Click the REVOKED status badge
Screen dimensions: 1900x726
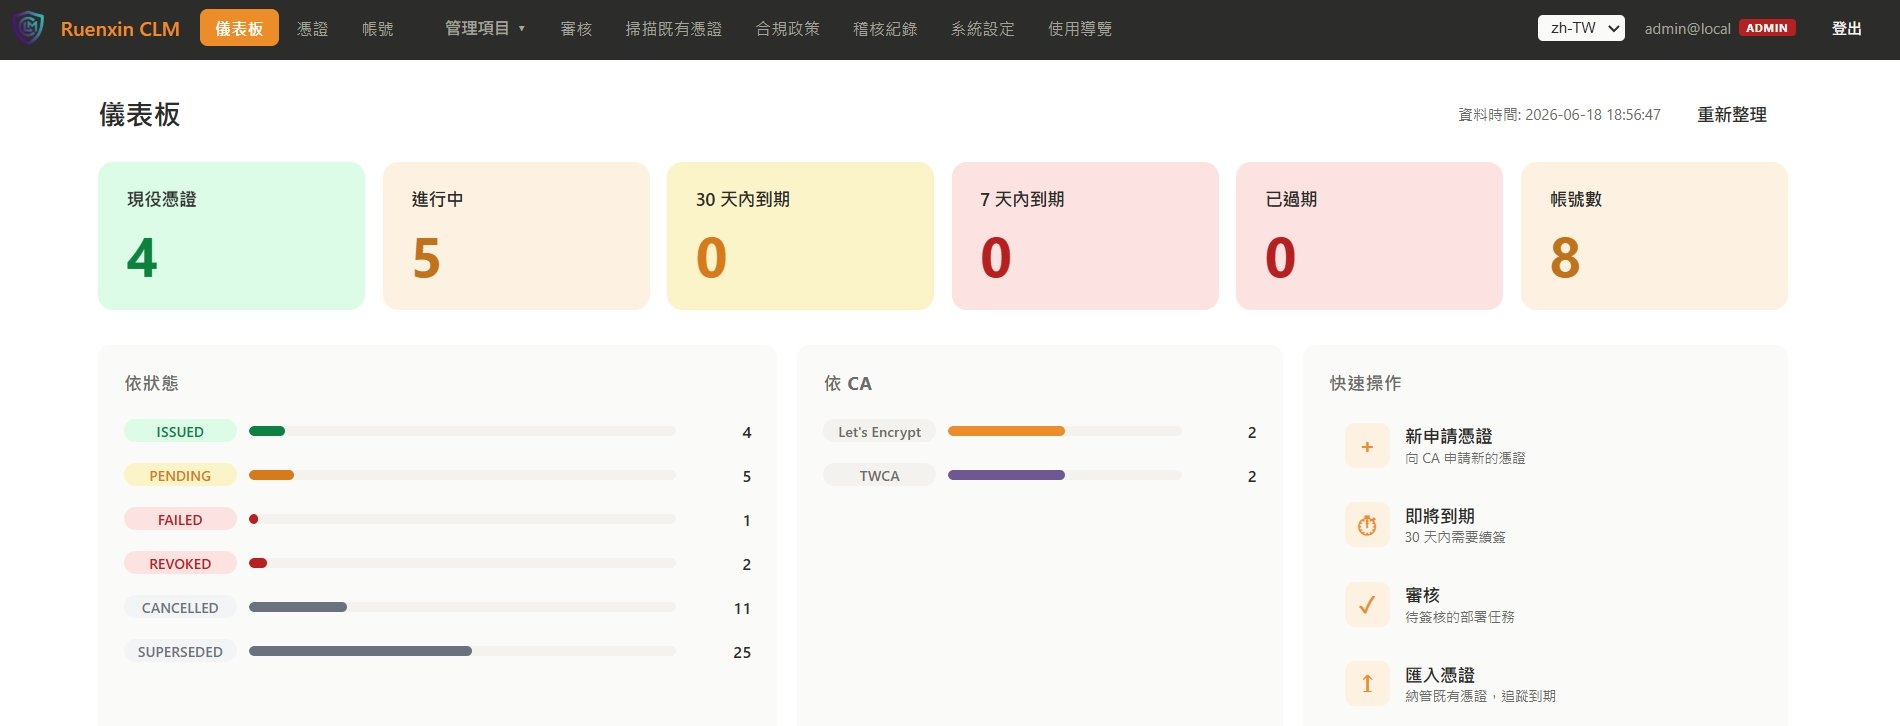[x=180, y=563]
